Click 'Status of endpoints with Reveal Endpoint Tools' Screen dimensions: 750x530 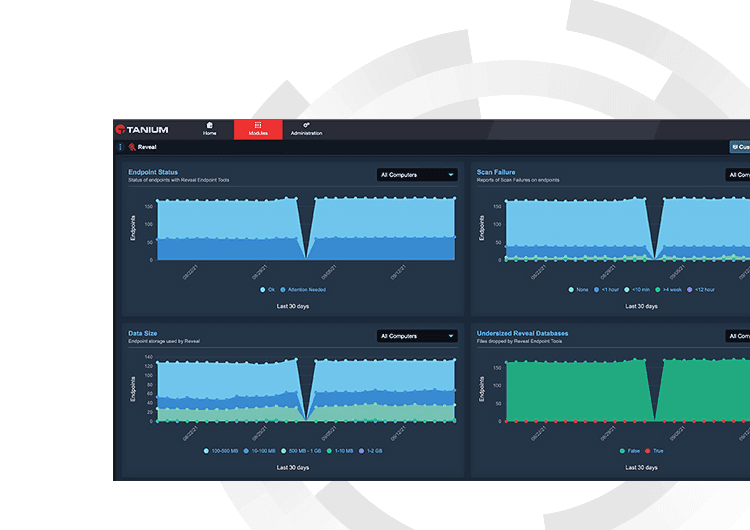(x=178, y=180)
